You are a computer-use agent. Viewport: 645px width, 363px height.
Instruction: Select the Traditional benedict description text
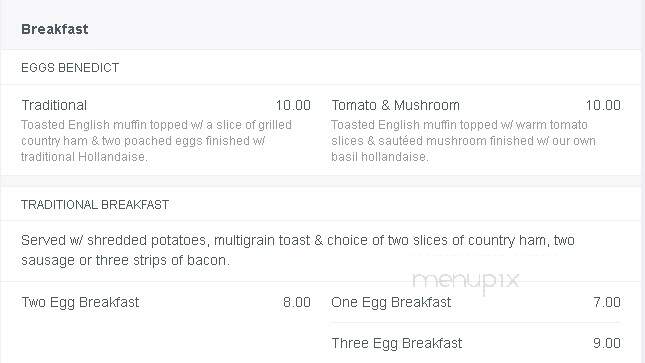156,140
